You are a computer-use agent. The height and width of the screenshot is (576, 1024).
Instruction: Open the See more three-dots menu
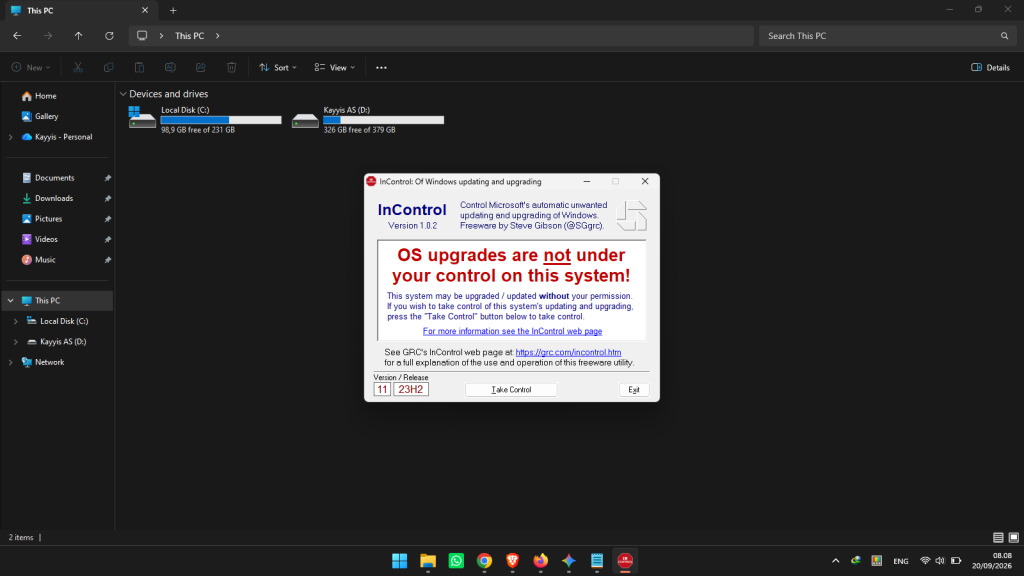381,67
